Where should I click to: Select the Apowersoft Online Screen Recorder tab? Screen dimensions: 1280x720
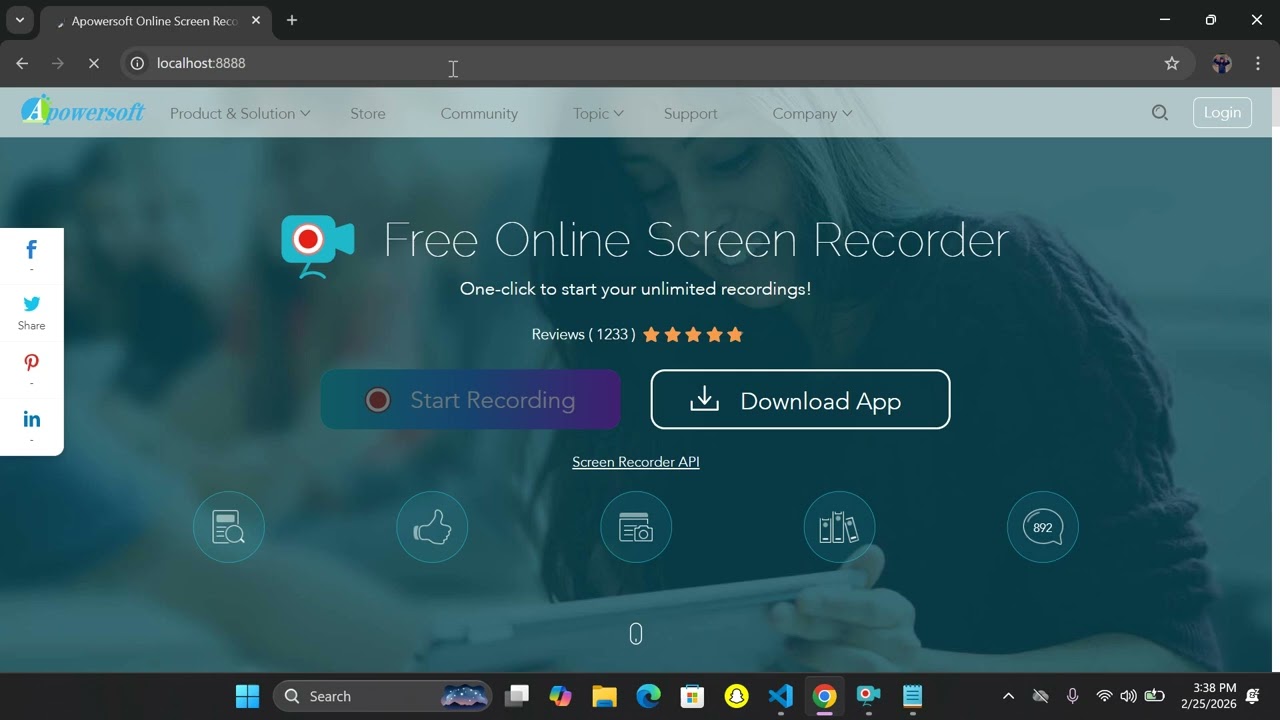click(155, 21)
